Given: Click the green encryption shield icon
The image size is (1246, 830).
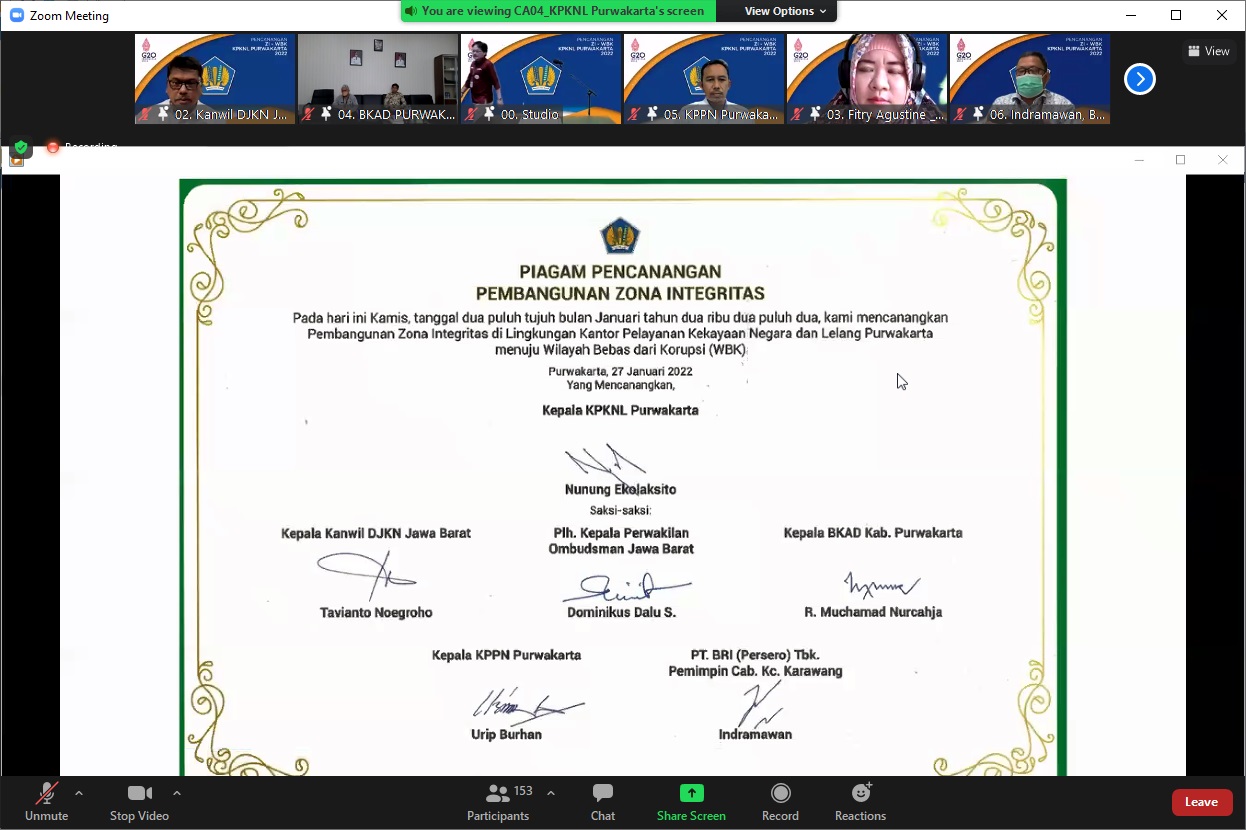Looking at the screenshot, I should (20, 147).
